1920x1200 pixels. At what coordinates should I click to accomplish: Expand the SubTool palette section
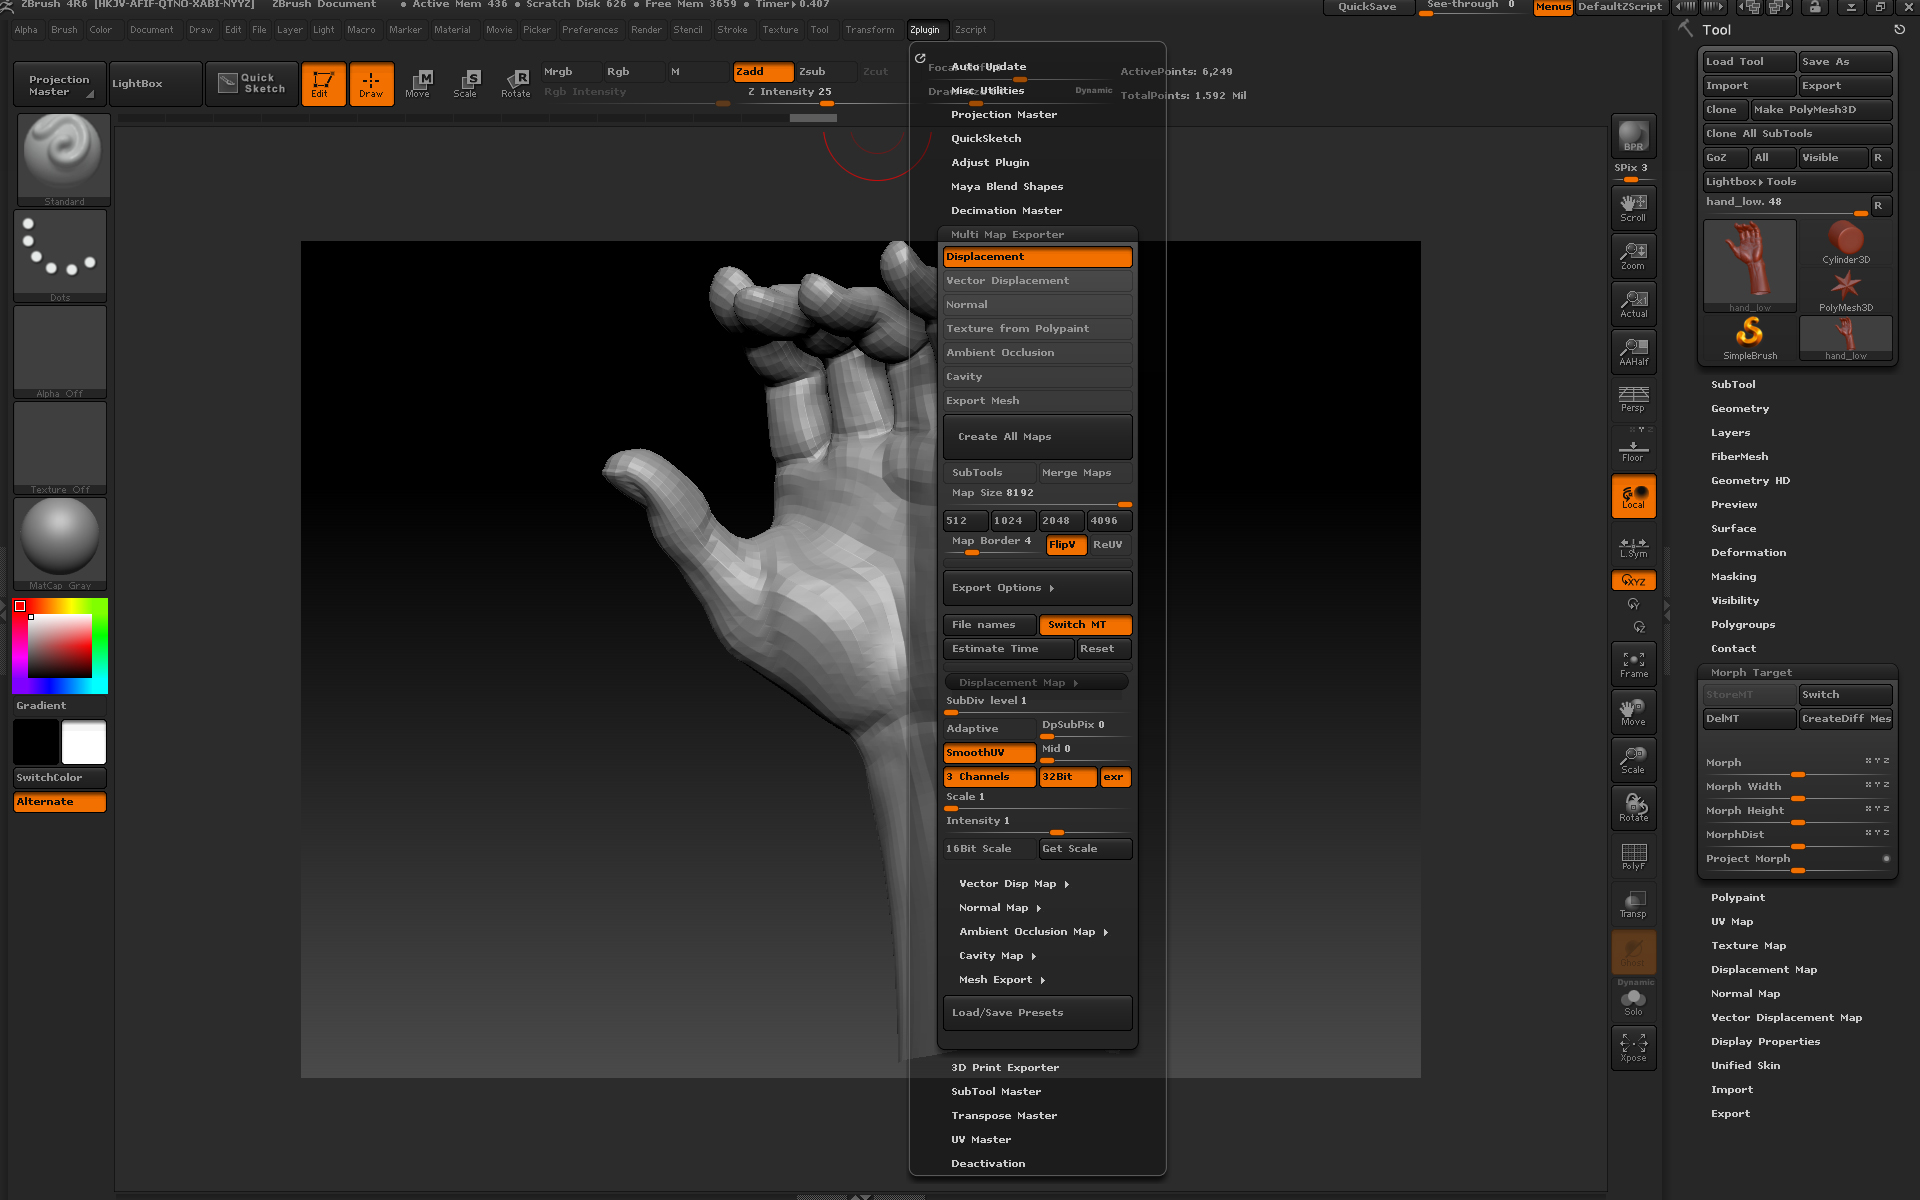(x=1733, y=385)
